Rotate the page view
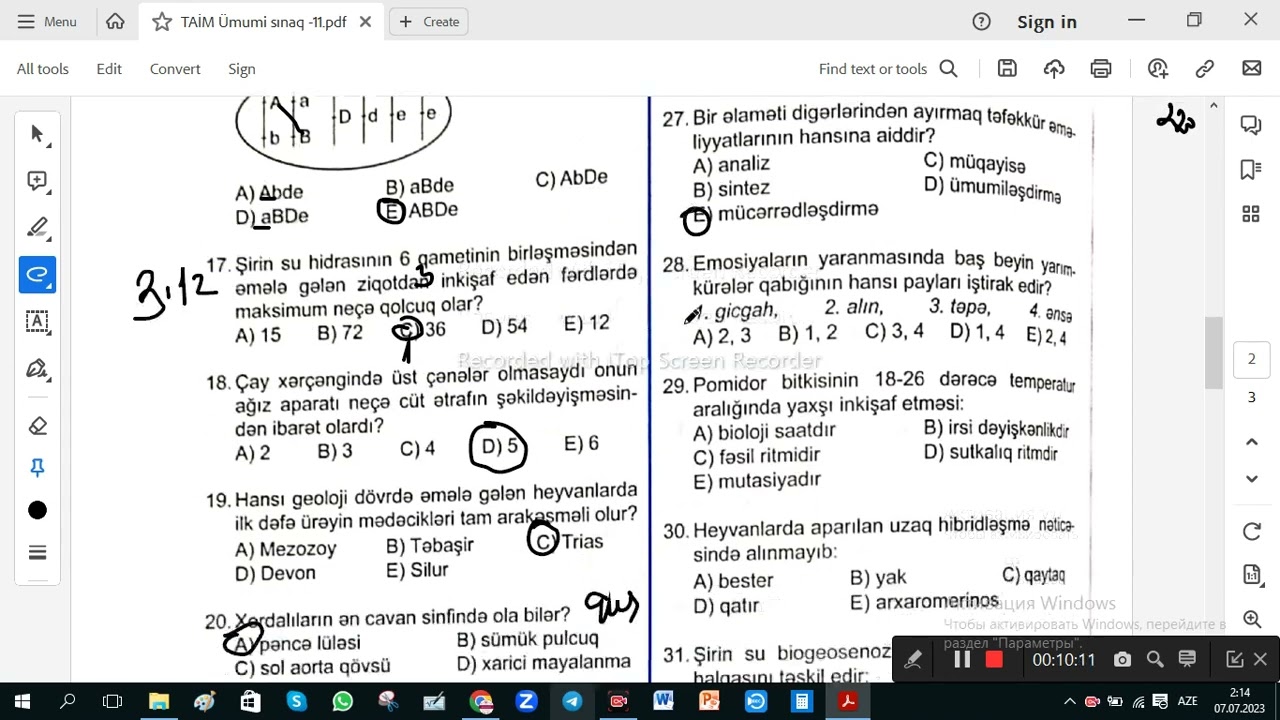The width and height of the screenshot is (1280, 720). point(1251,532)
